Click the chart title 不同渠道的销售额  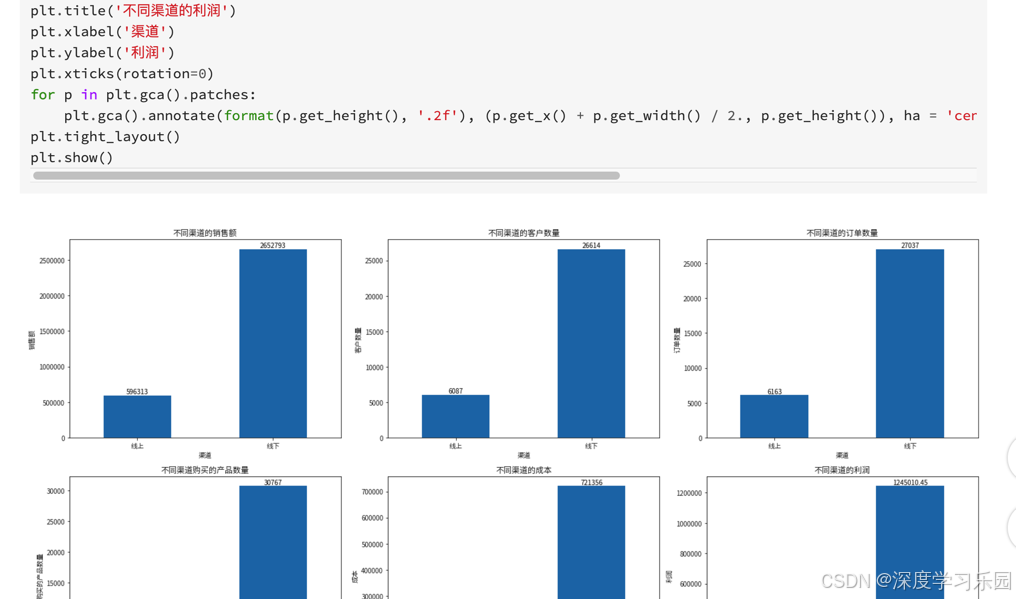[x=205, y=233]
